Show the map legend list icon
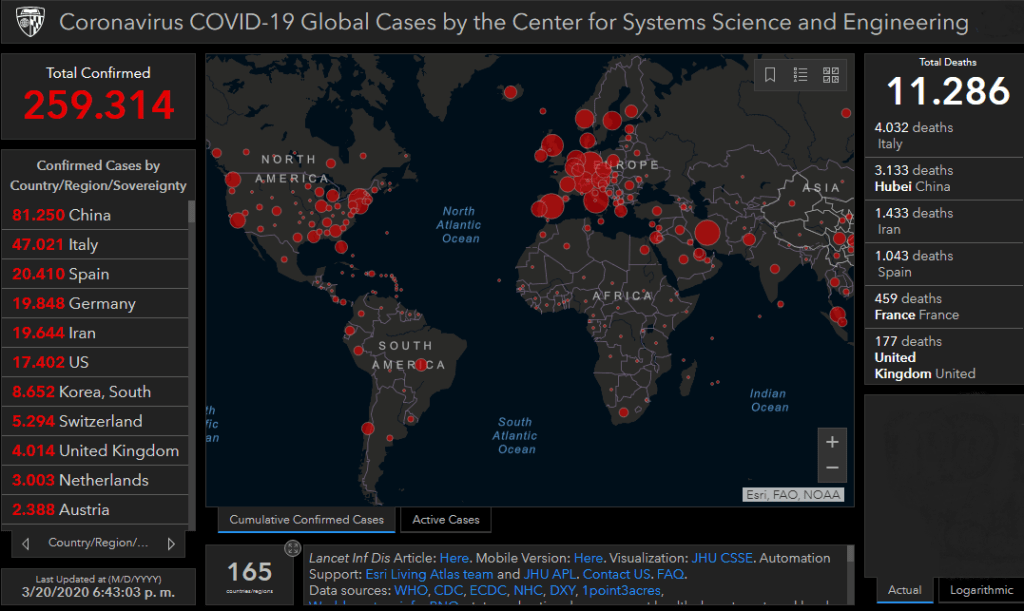The height and width of the screenshot is (611, 1024). pos(800,75)
